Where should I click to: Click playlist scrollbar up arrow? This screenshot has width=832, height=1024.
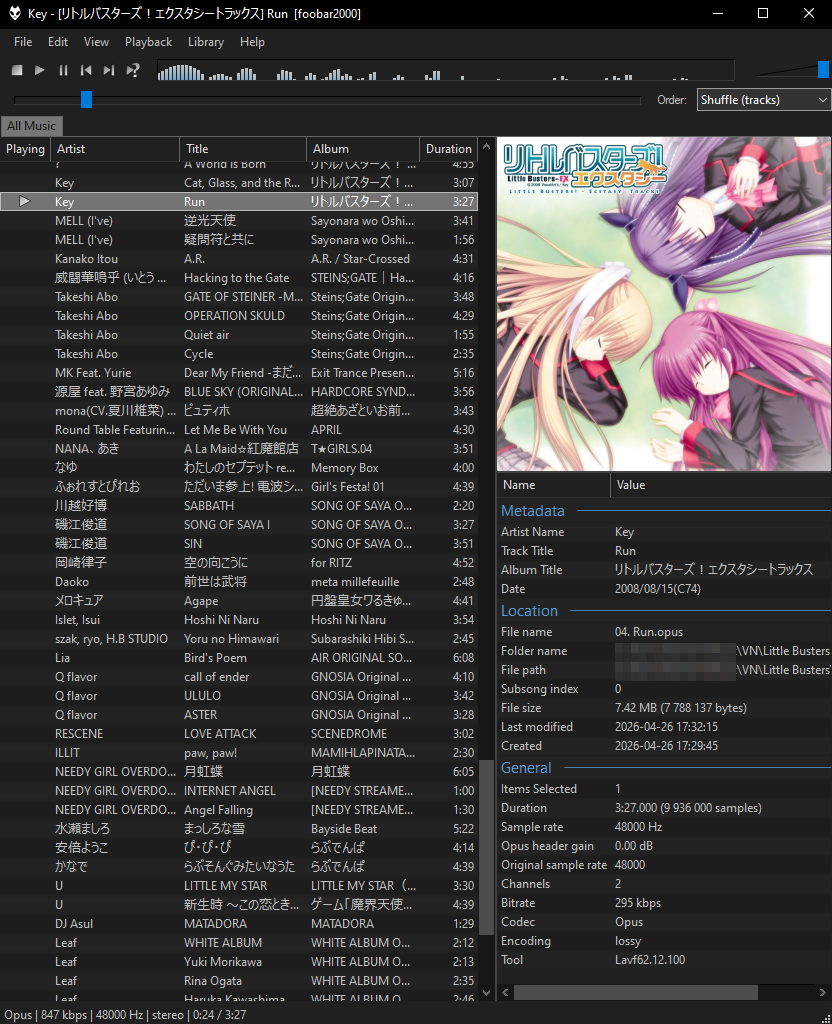click(x=486, y=147)
